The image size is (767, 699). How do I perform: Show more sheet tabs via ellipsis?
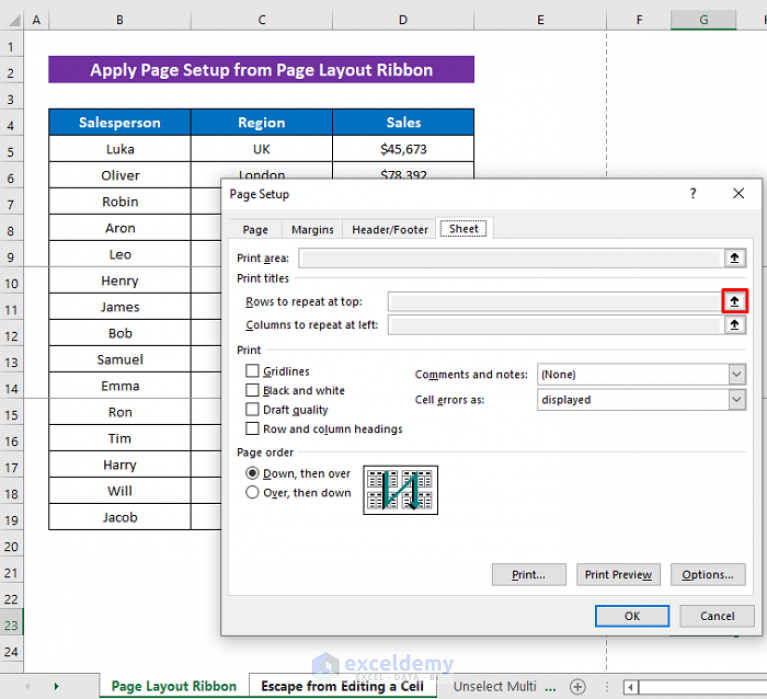pyautogui.click(x=550, y=687)
